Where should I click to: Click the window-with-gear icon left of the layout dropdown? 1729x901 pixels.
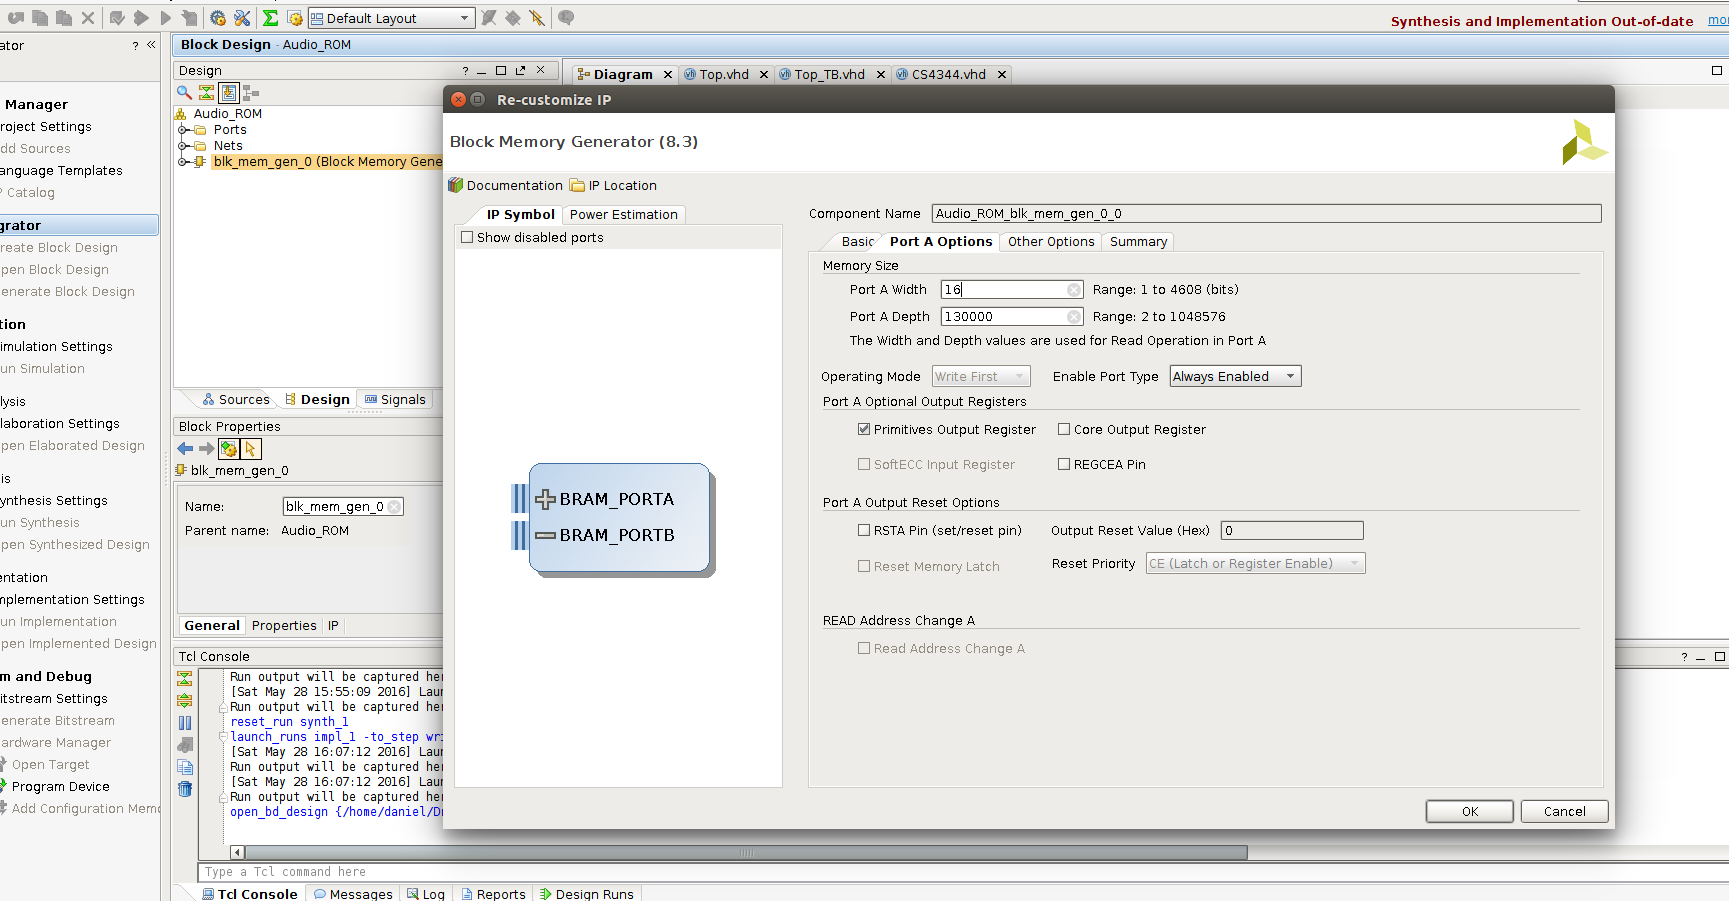click(x=295, y=18)
